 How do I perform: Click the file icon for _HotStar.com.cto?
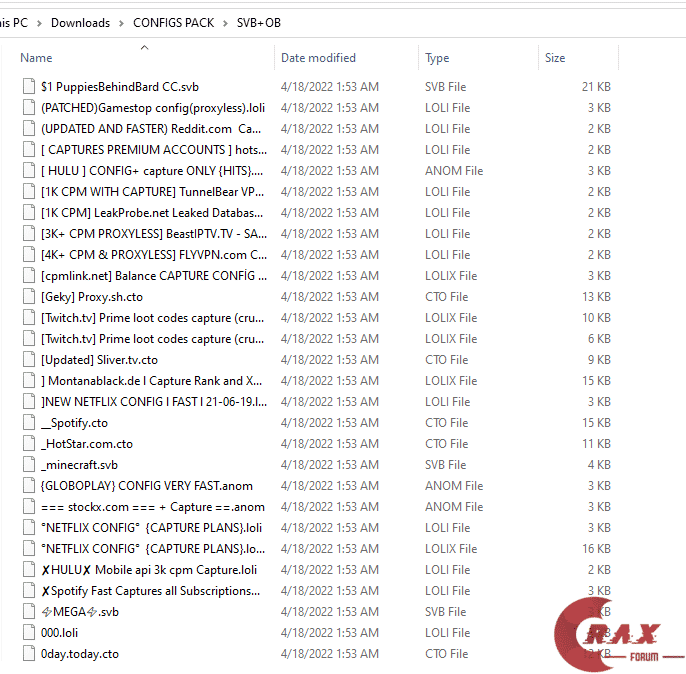pyautogui.click(x=29, y=444)
